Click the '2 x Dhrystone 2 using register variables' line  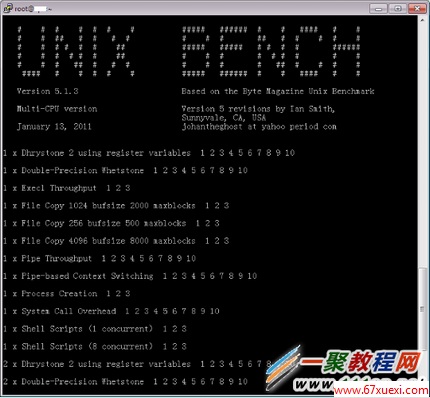138,364
